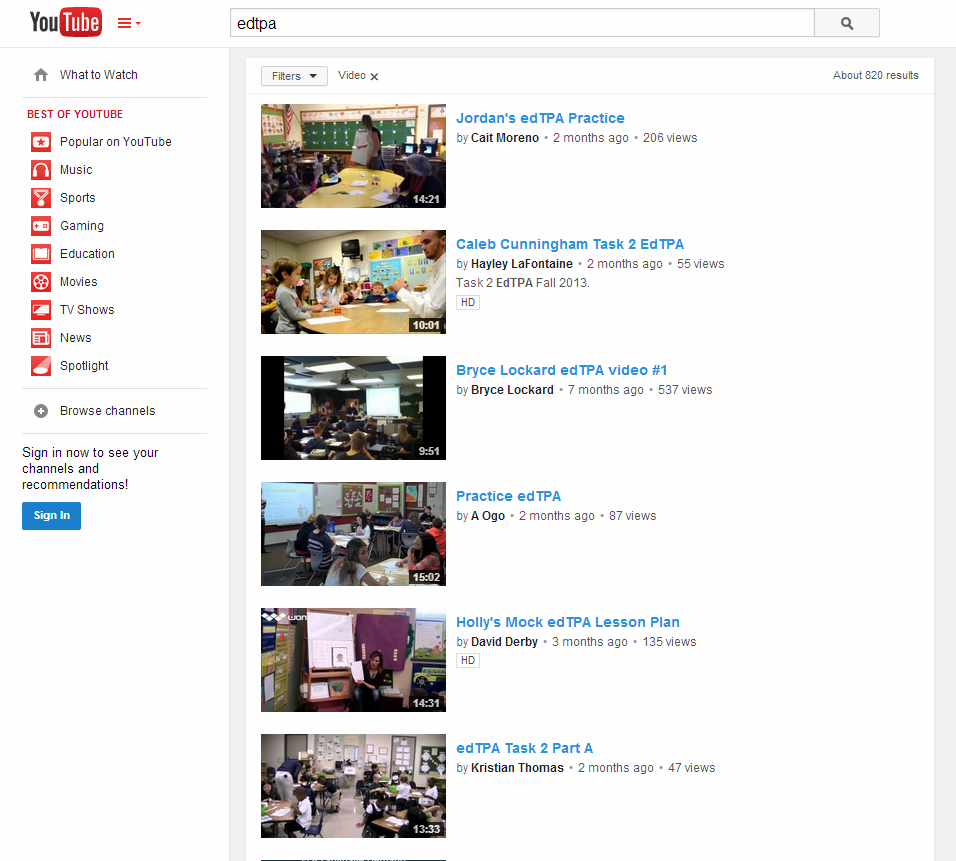Click the text '537 views'
The image size is (956, 861).
[685, 390]
